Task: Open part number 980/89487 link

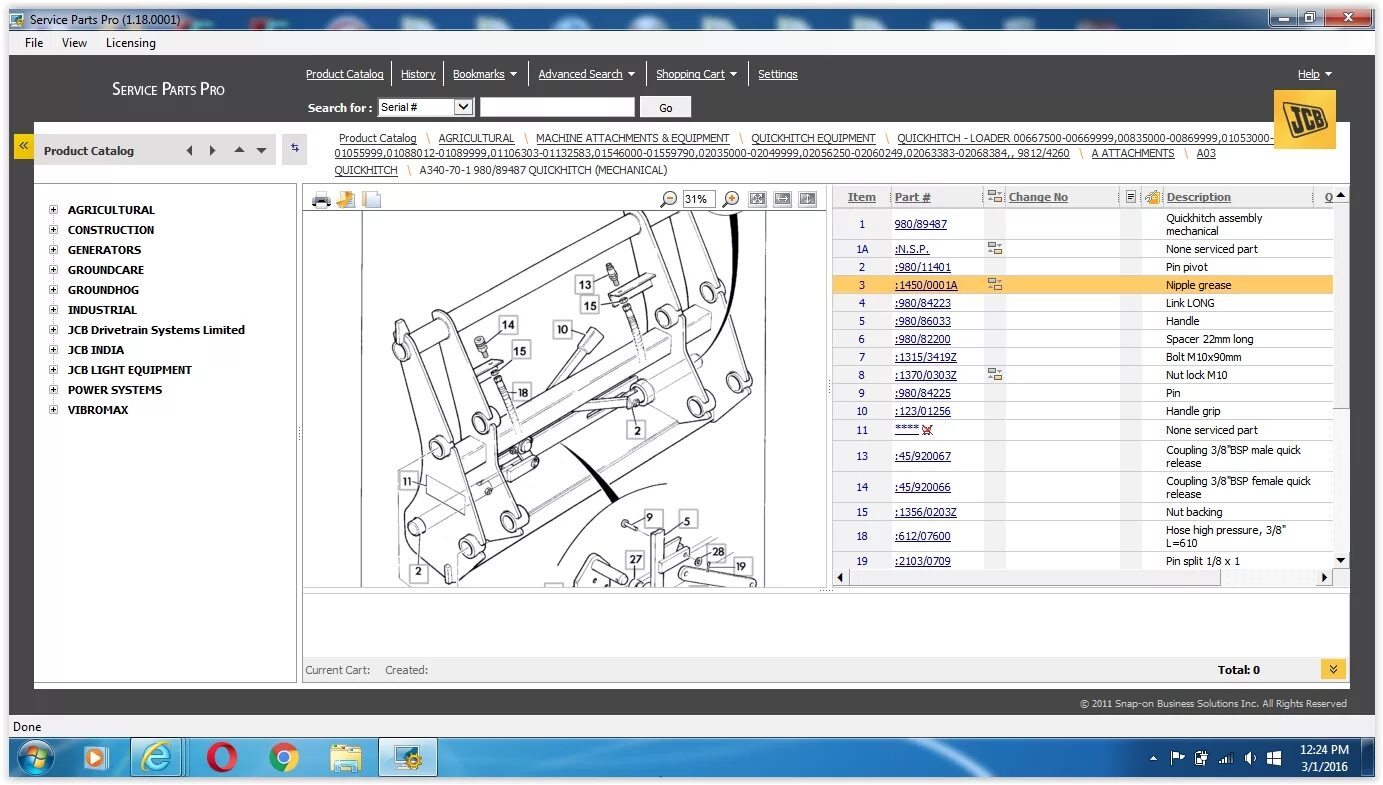Action: (x=921, y=224)
